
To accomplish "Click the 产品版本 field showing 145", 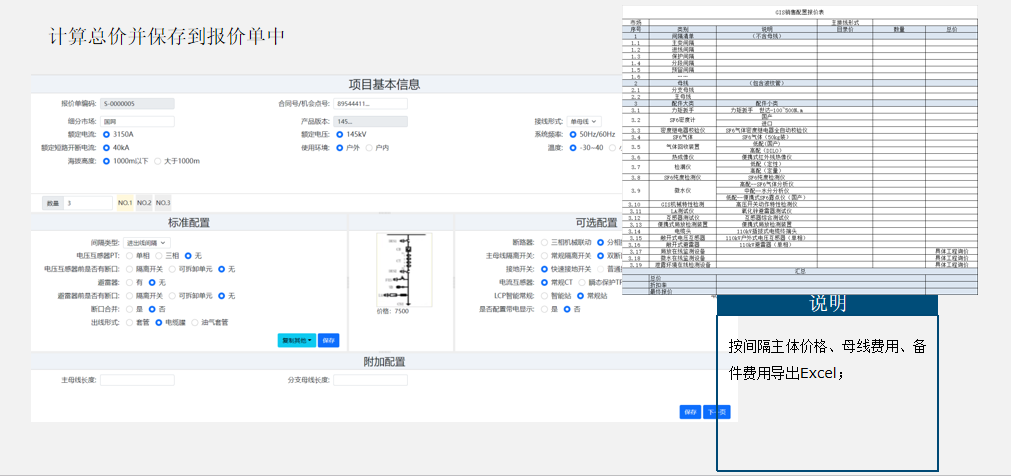I will coord(371,121).
